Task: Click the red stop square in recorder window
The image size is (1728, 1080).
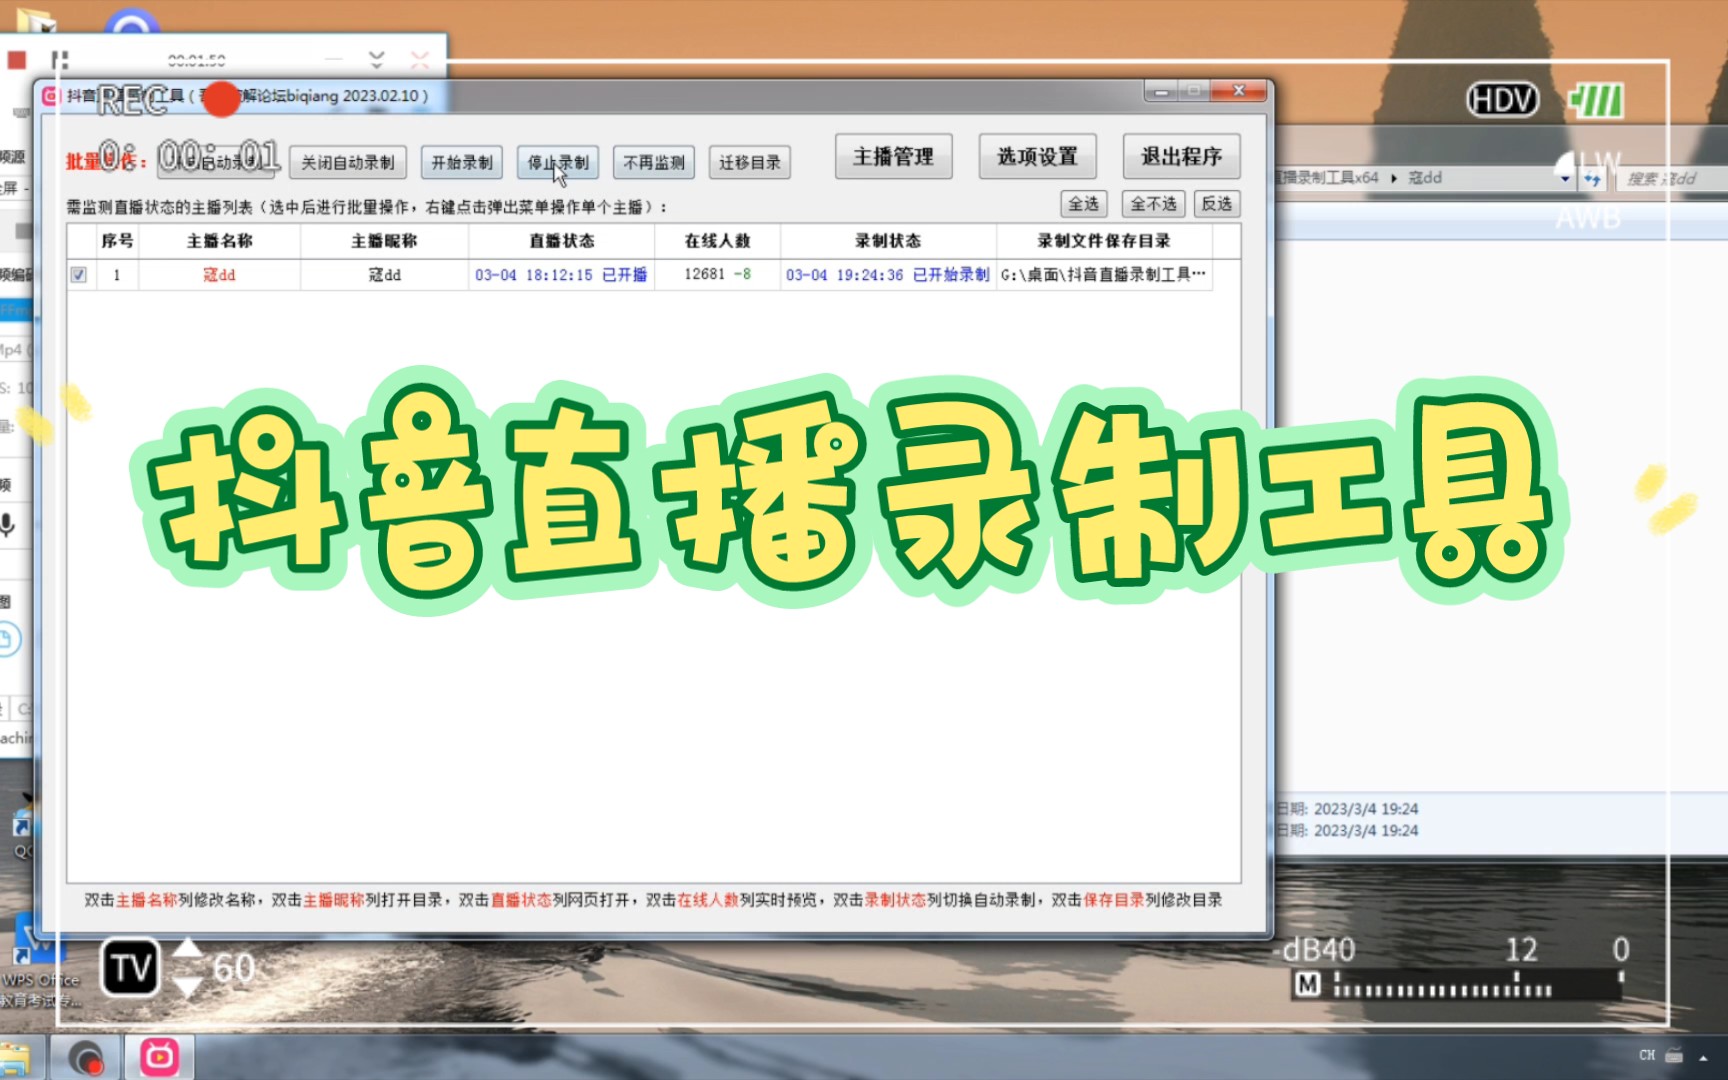Action: [16, 60]
